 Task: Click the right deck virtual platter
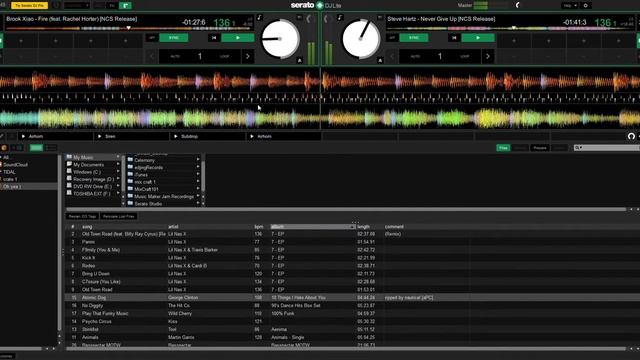pos(361,39)
